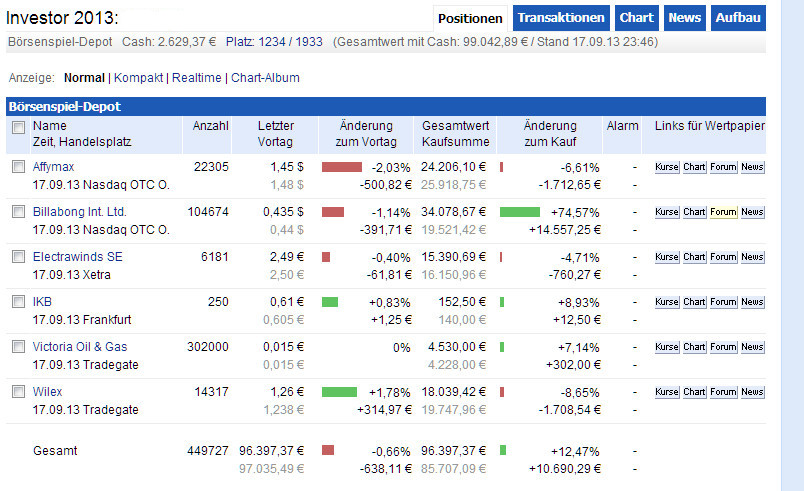Select the Wilex position checkbox
This screenshot has width=804, height=491.
[18, 392]
